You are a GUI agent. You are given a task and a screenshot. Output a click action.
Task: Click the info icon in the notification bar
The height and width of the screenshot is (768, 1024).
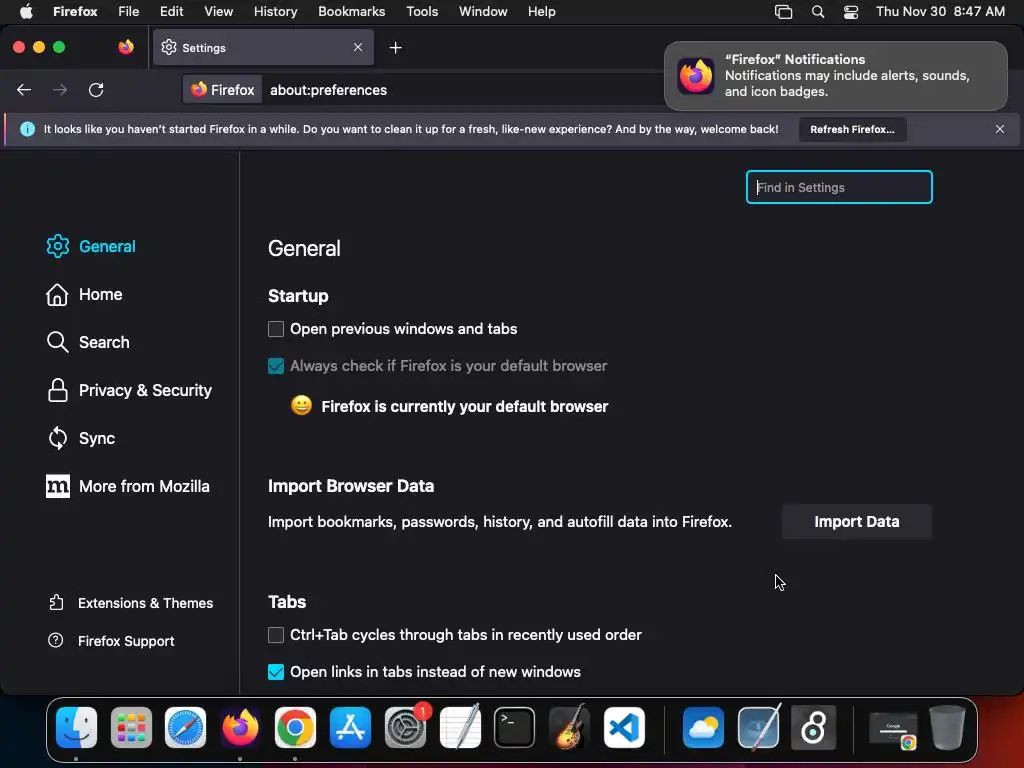(x=27, y=129)
